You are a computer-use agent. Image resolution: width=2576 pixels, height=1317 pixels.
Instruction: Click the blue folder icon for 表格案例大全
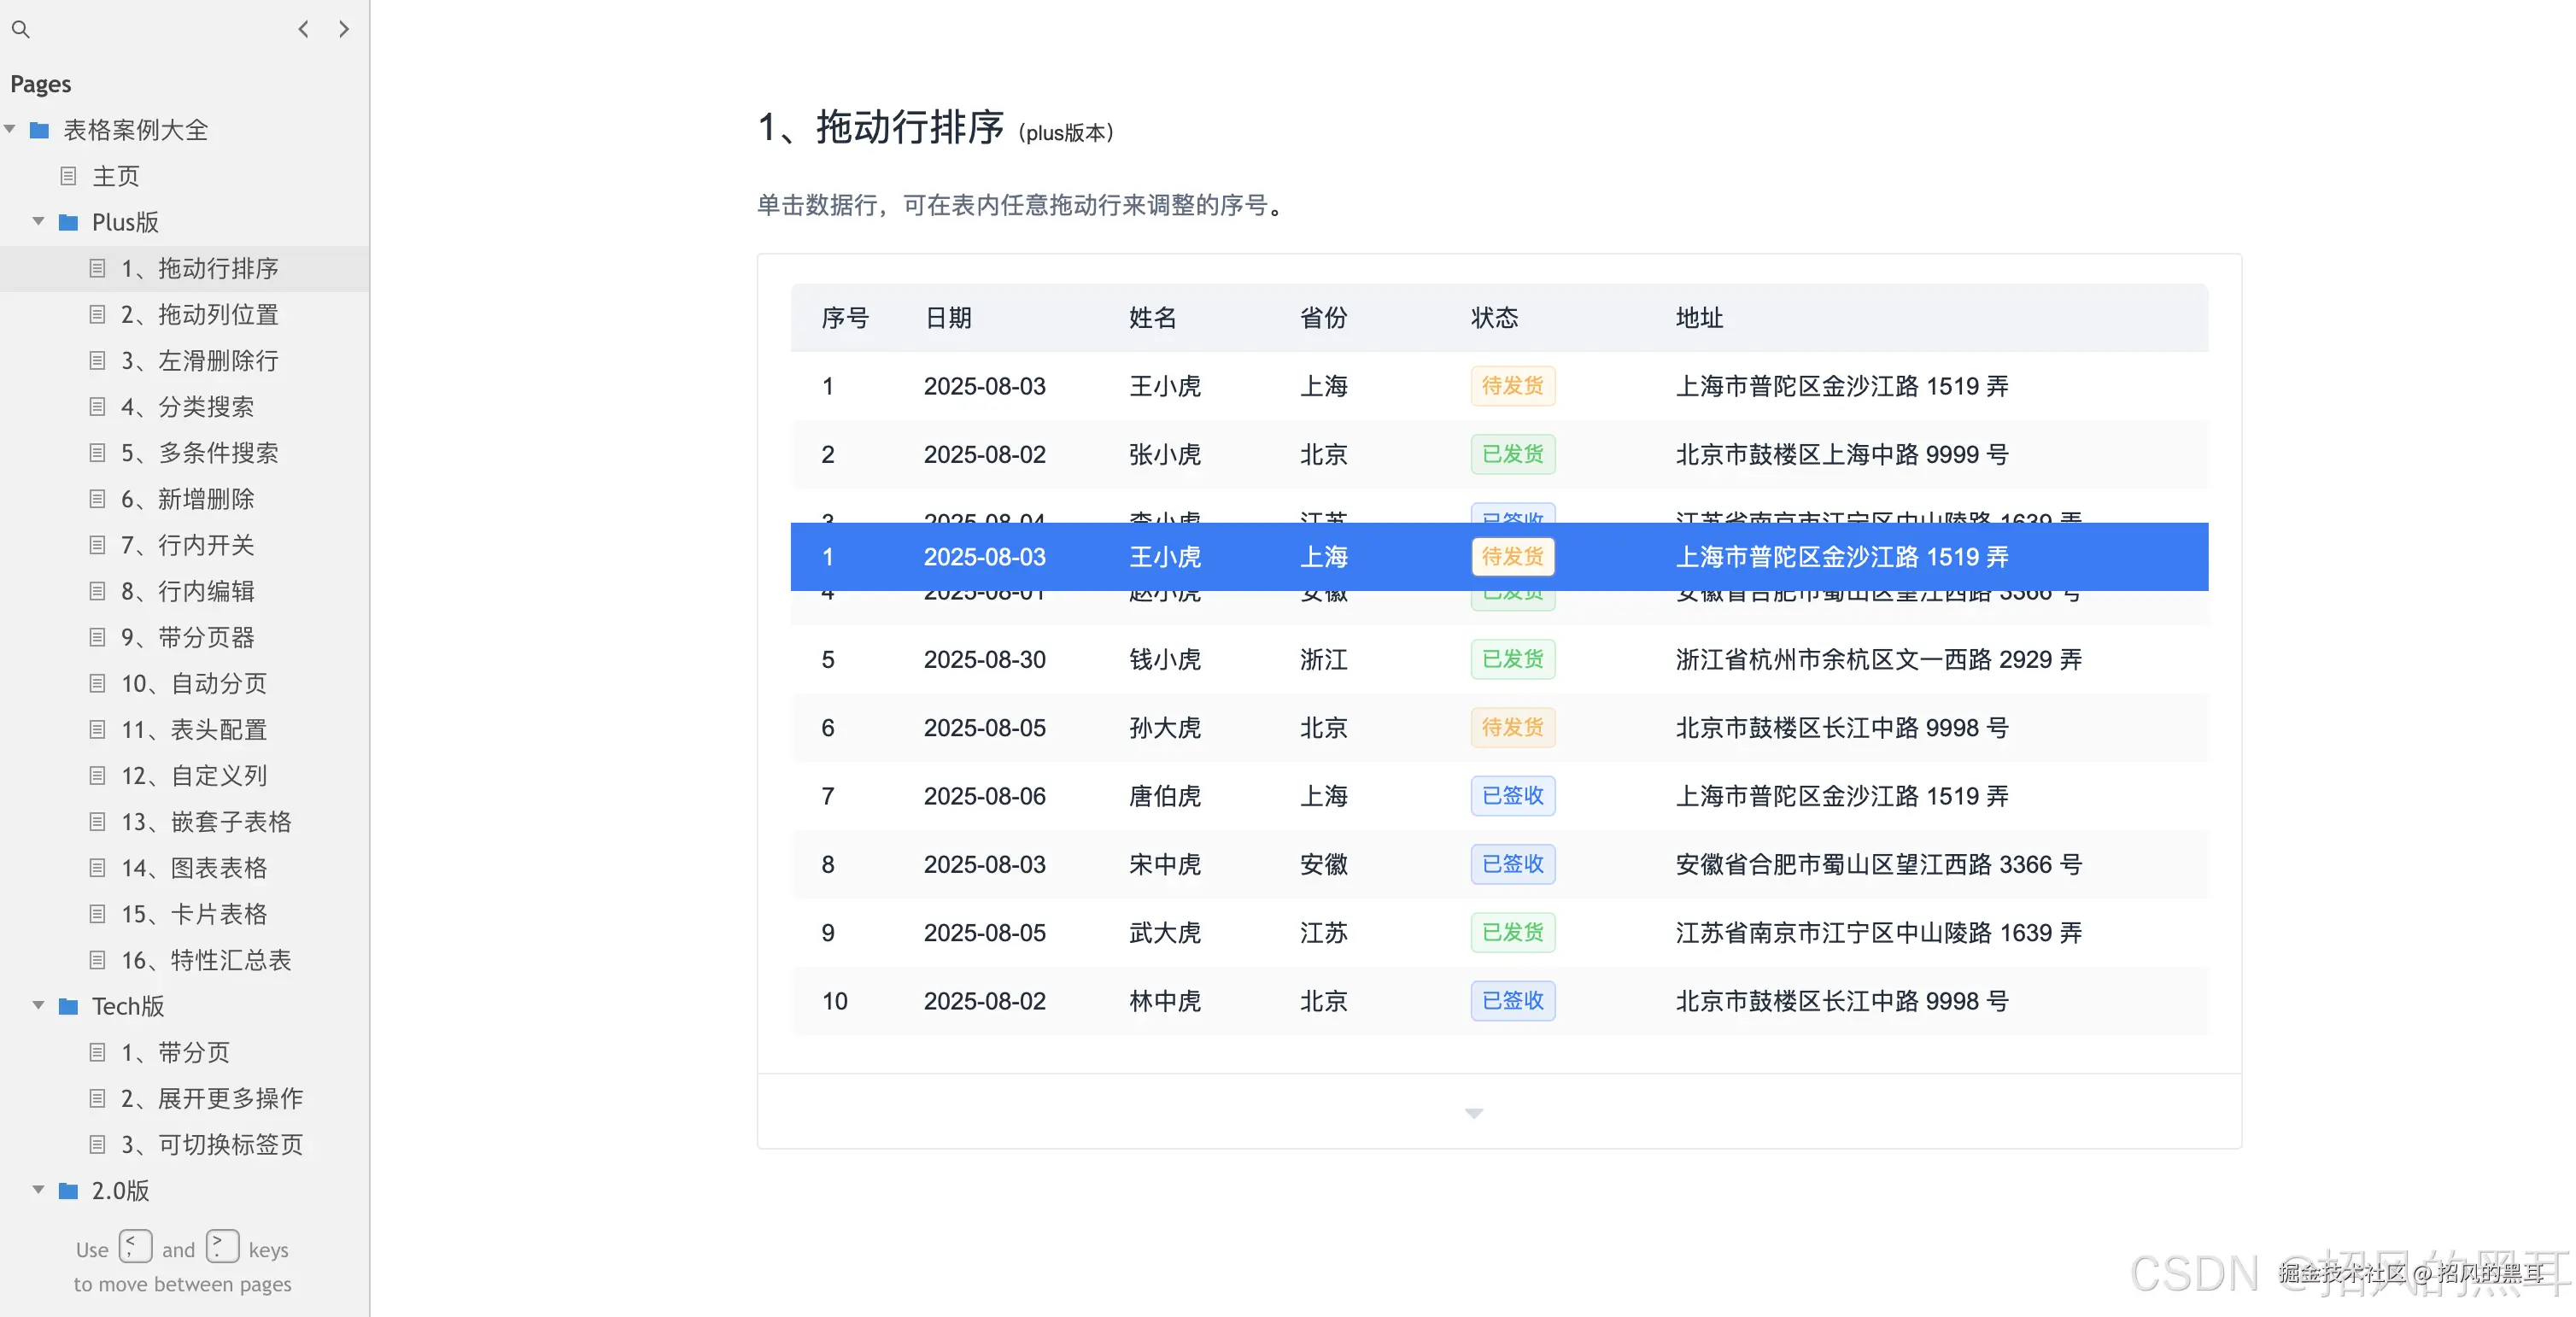(40, 130)
